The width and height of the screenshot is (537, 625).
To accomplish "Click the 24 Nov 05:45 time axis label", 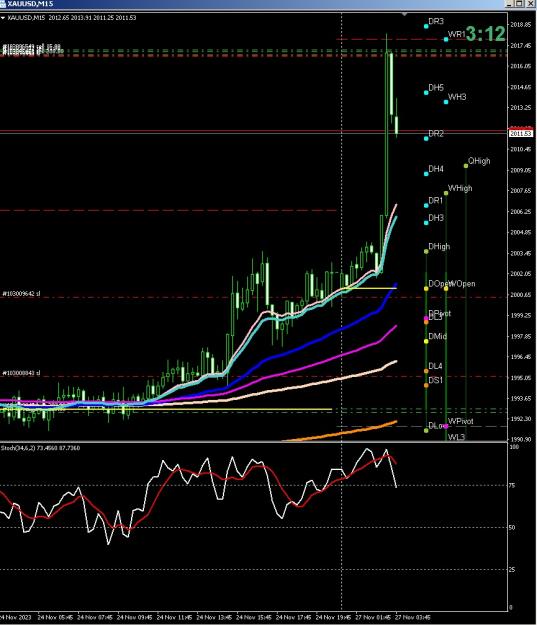I will (55, 617).
